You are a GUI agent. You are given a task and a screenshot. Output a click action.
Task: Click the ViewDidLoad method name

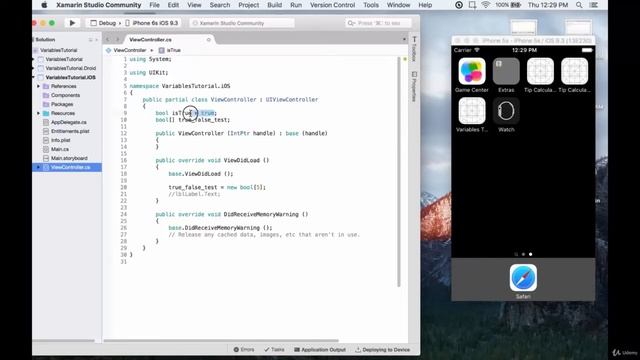(241, 160)
